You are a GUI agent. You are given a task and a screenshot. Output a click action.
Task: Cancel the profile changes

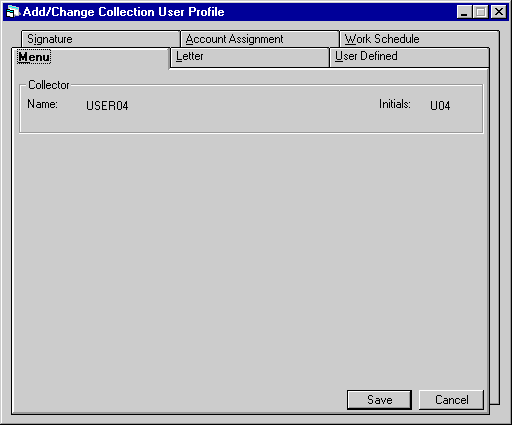[451, 400]
